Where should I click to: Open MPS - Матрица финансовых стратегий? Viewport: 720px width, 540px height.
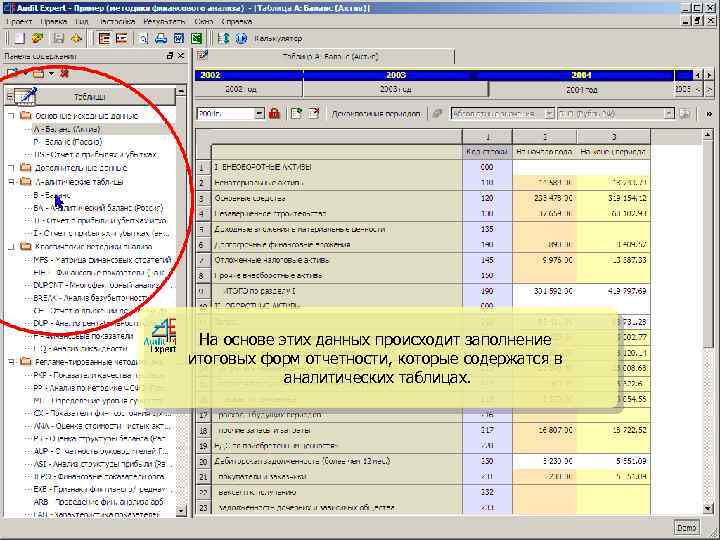click(x=102, y=260)
